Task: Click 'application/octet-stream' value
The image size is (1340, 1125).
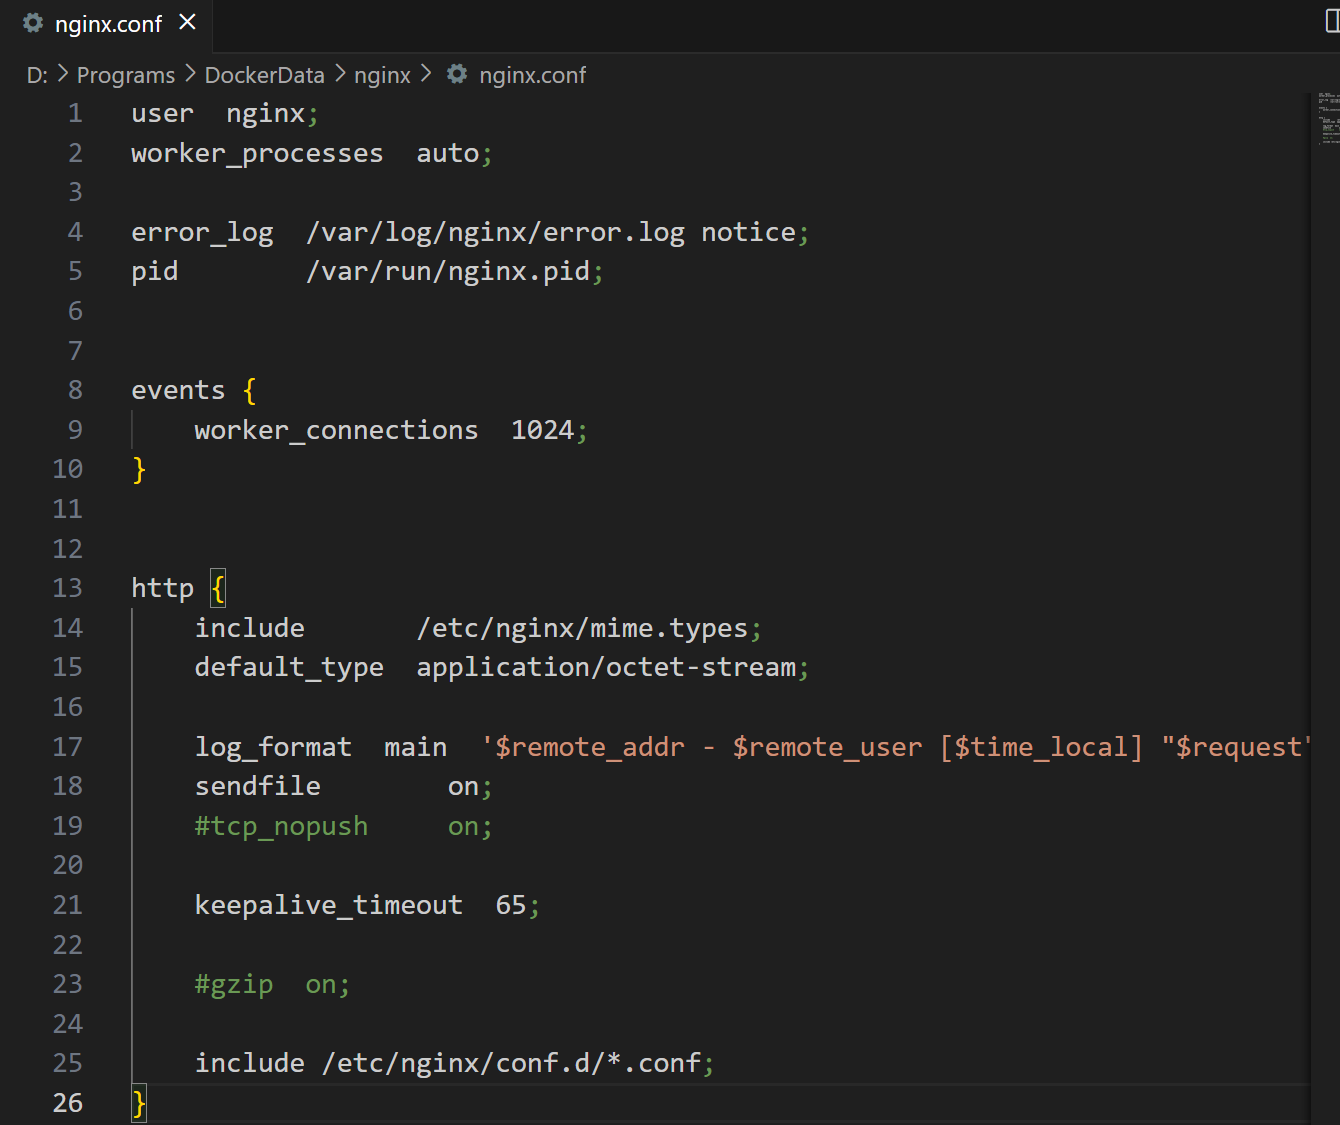Action: 606,668
